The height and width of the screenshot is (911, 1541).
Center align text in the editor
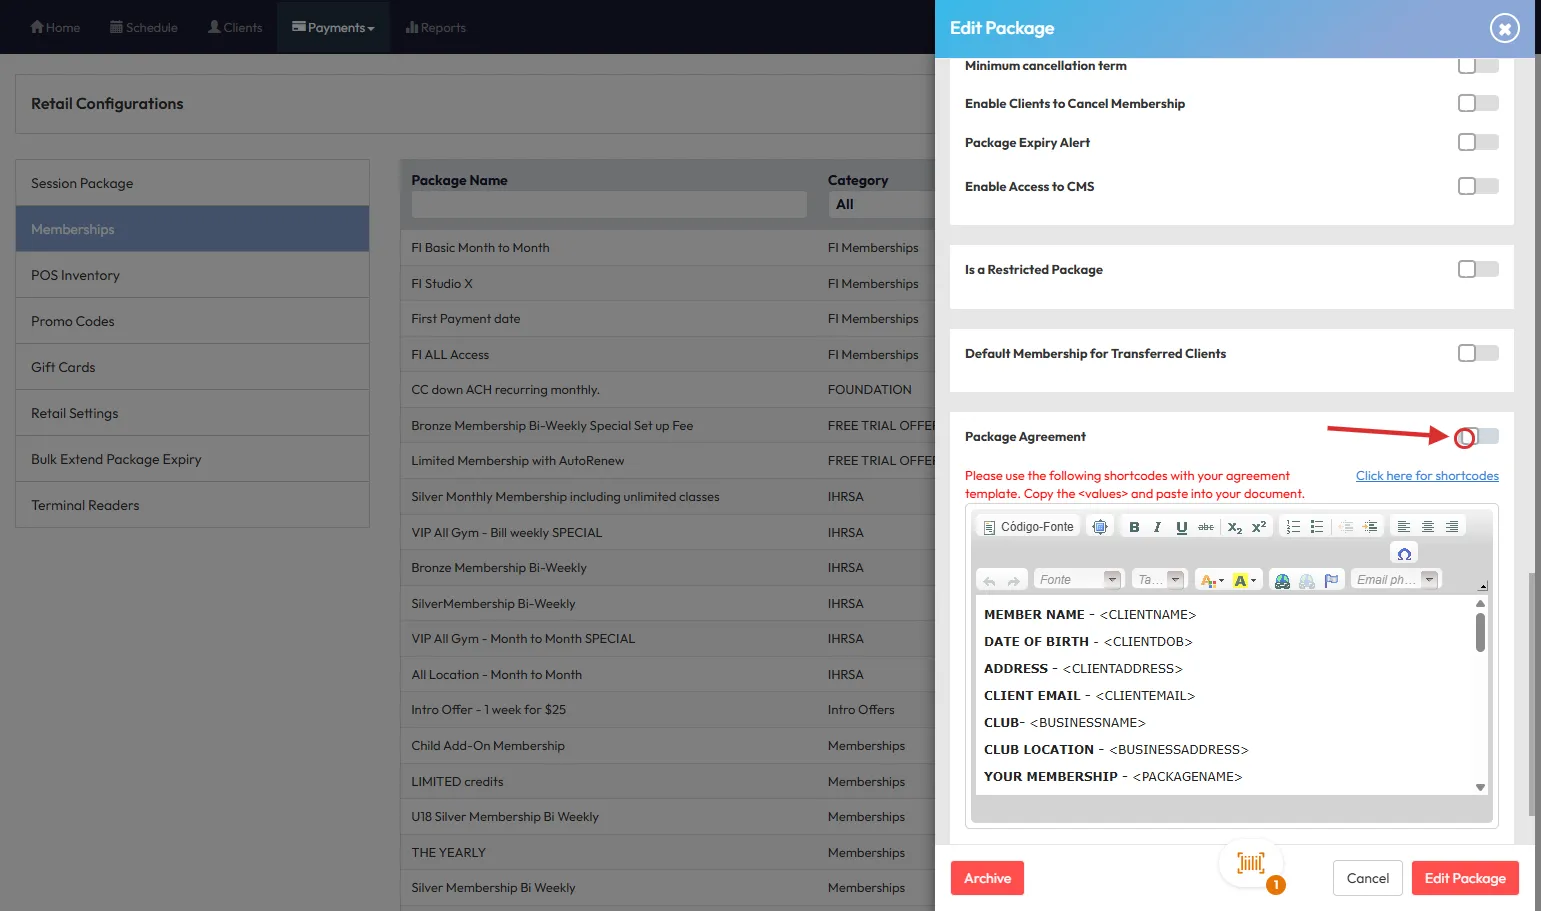point(1428,527)
